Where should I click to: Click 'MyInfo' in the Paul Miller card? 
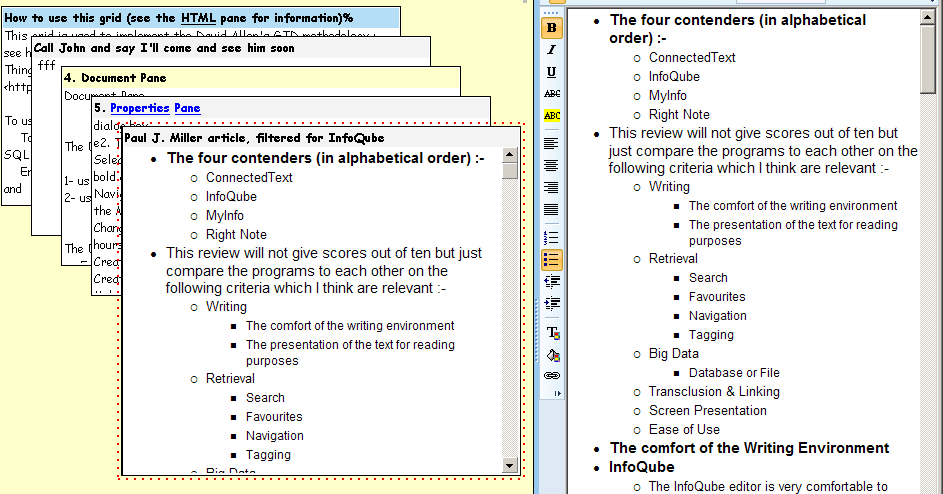pyautogui.click(x=224, y=216)
